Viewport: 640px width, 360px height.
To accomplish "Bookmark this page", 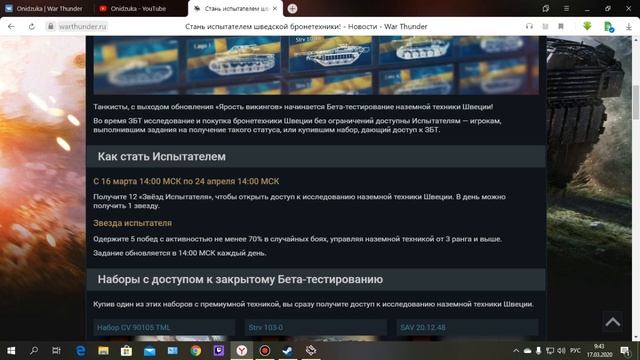I will pyautogui.click(x=561, y=27).
